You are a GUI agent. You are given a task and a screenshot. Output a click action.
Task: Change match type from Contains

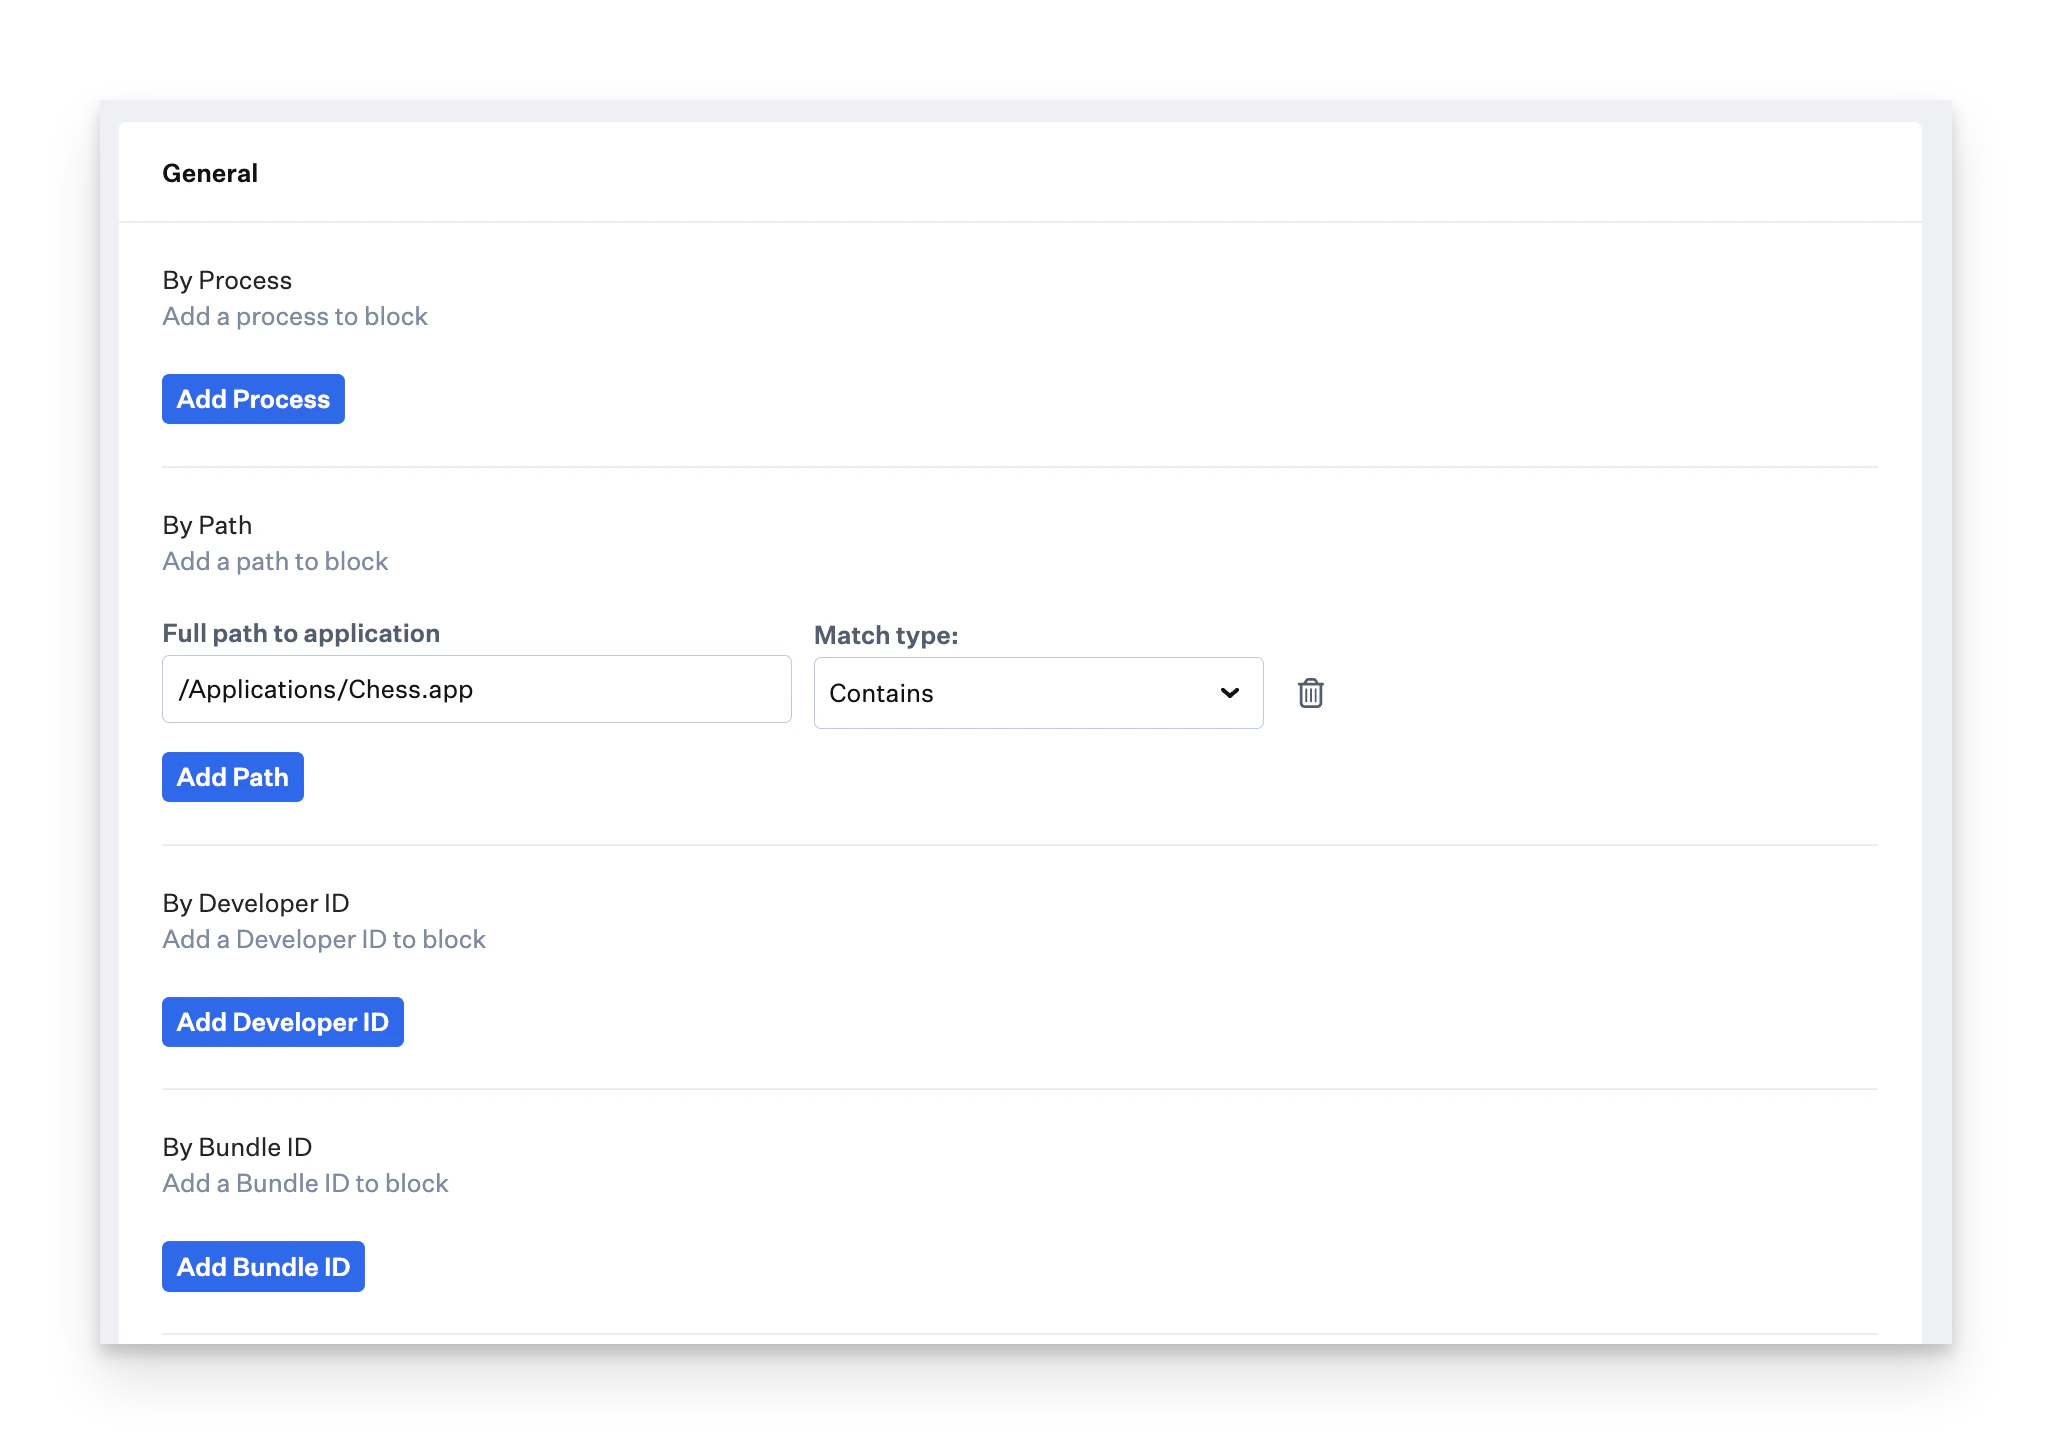coord(1037,692)
